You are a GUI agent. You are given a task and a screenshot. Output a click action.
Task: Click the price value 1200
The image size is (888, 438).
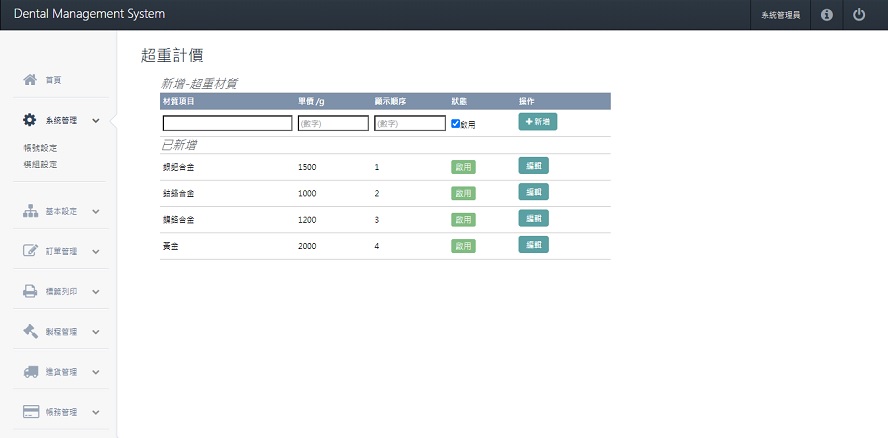point(307,220)
